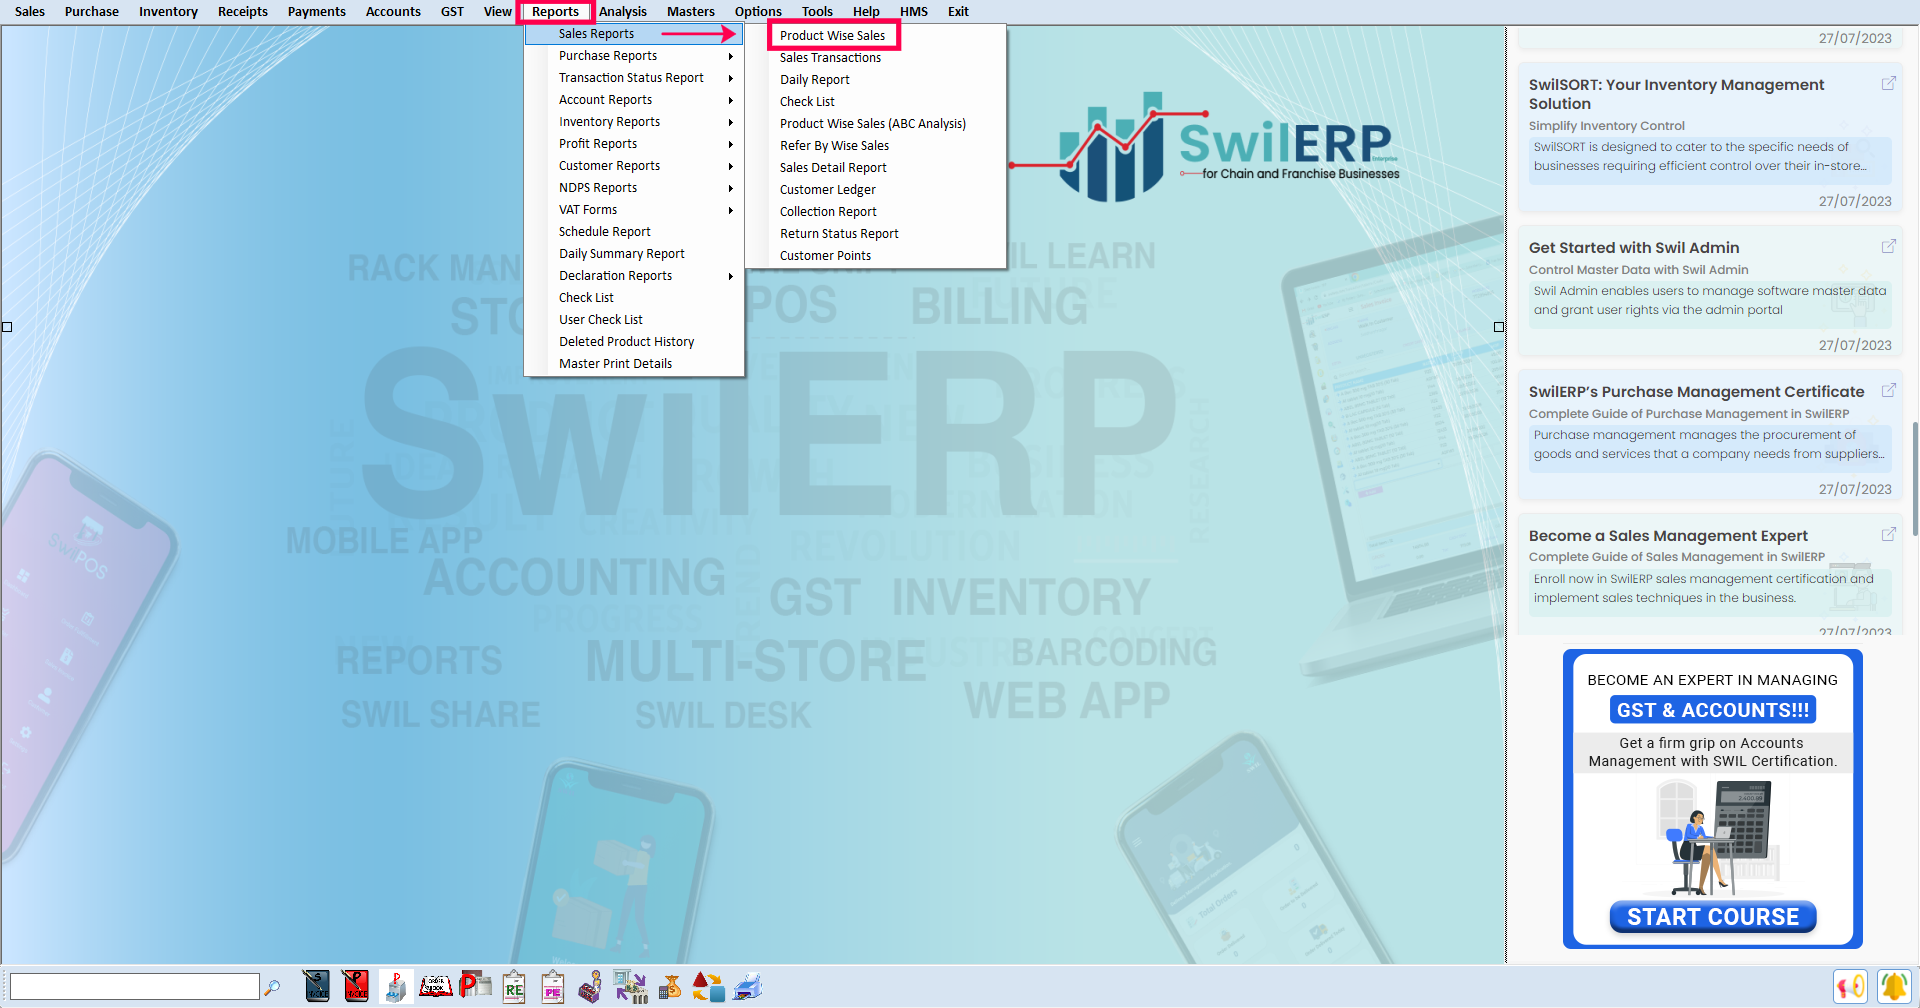Image resolution: width=1920 pixels, height=1008 pixels.
Task: Expand the Transaction Status Report submenu
Action: (x=634, y=78)
